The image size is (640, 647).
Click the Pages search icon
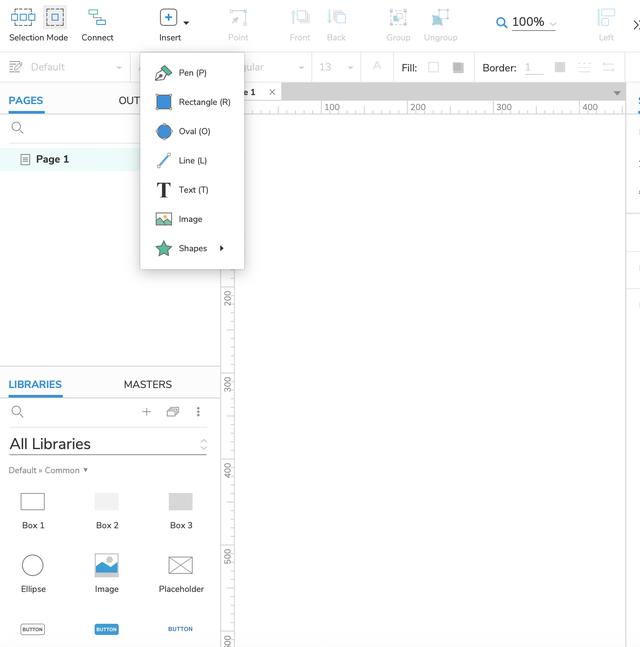[17, 128]
